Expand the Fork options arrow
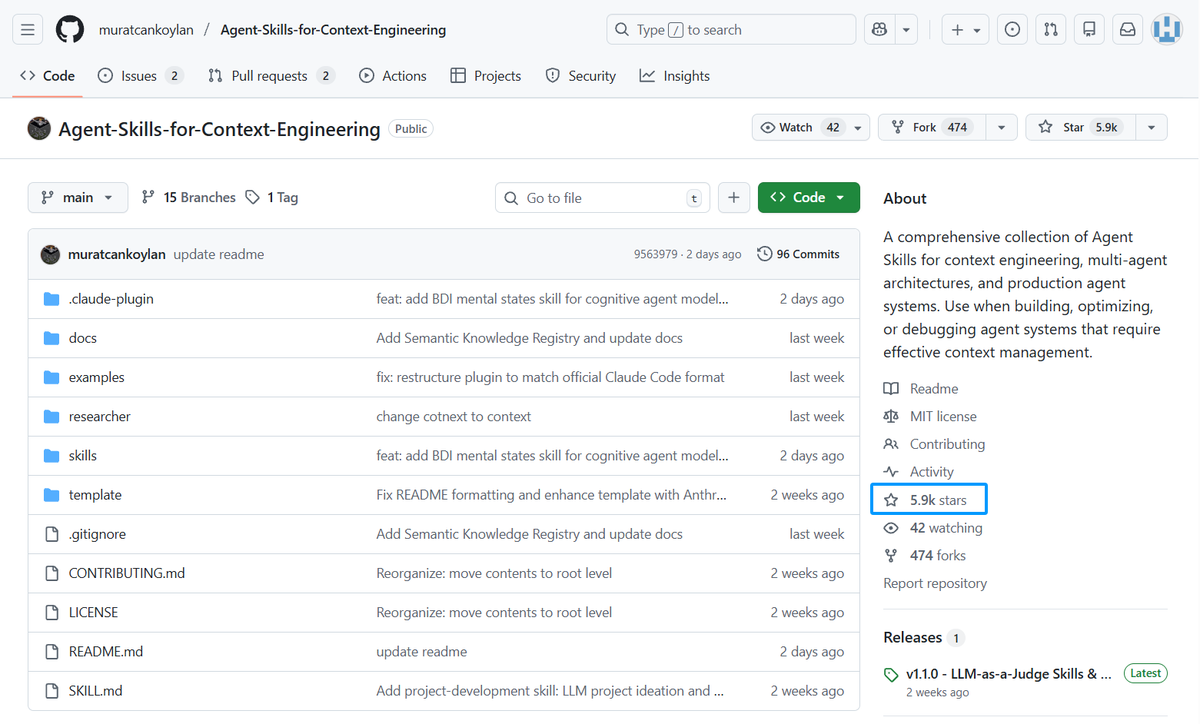The height and width of the screenshot is (724, 1200). click(x=1001, y=128)
